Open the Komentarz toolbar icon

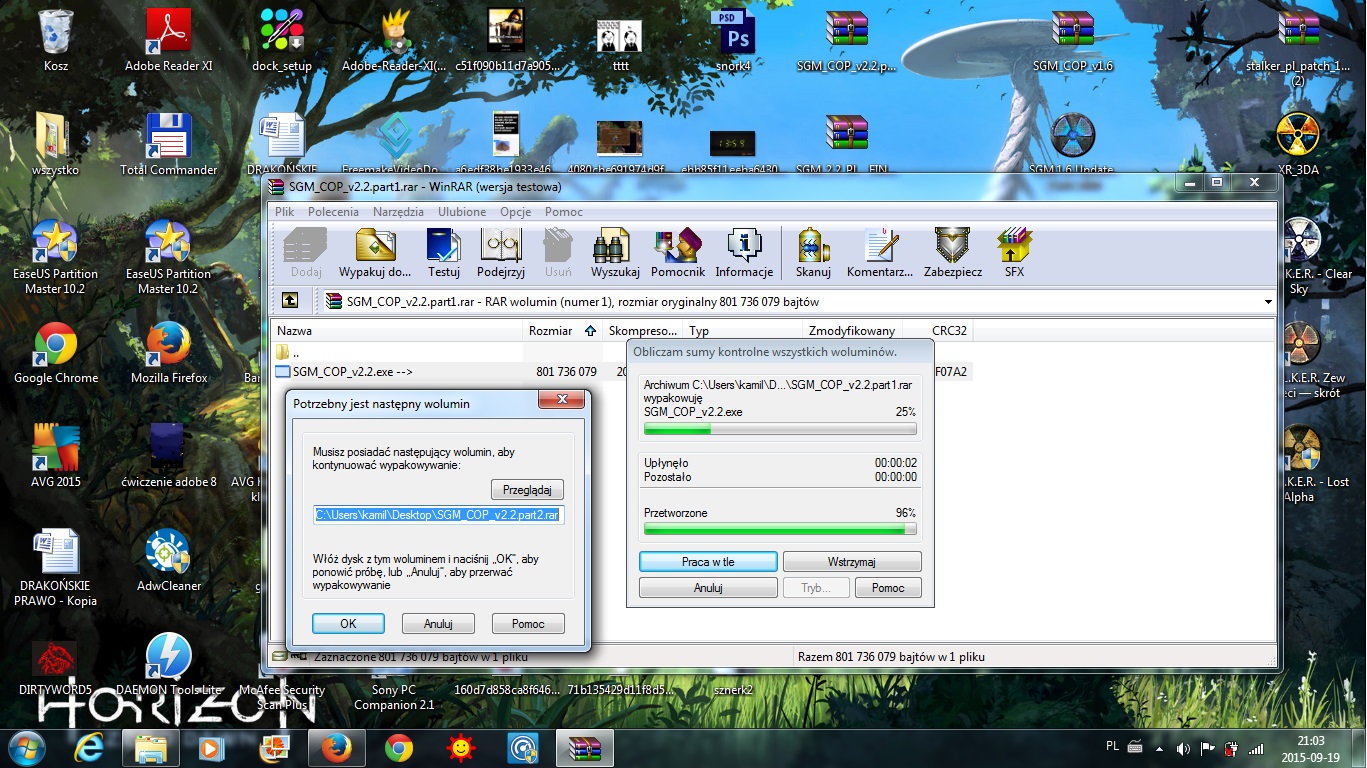[880, 253]
